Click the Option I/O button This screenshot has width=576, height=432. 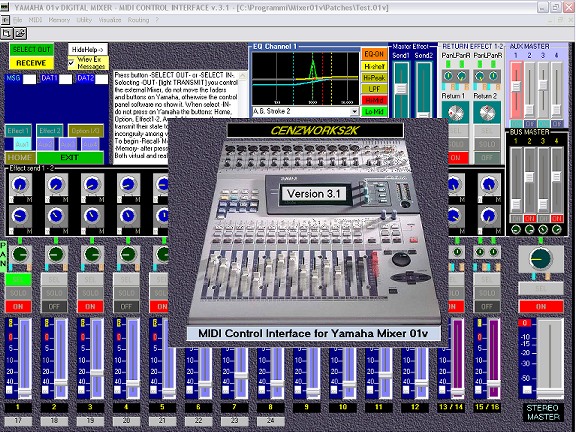click(86, 131)
